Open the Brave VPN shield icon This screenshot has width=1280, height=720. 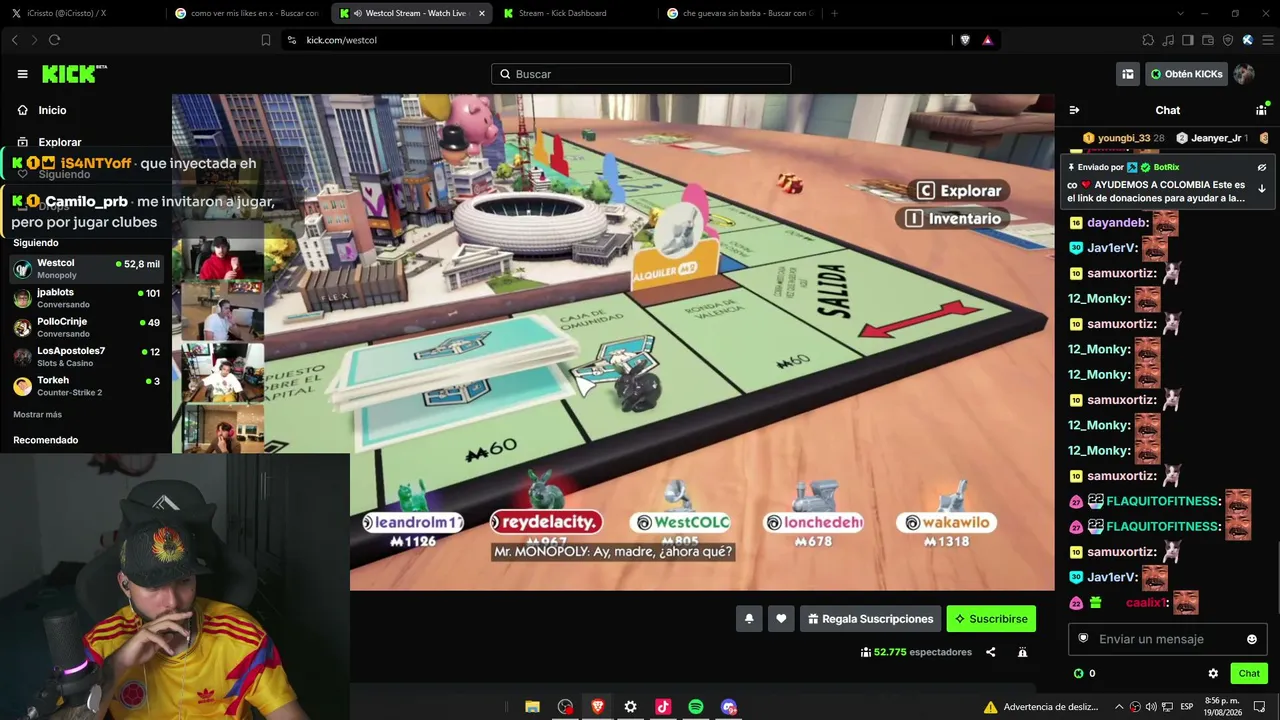[x=1228, y=40]
